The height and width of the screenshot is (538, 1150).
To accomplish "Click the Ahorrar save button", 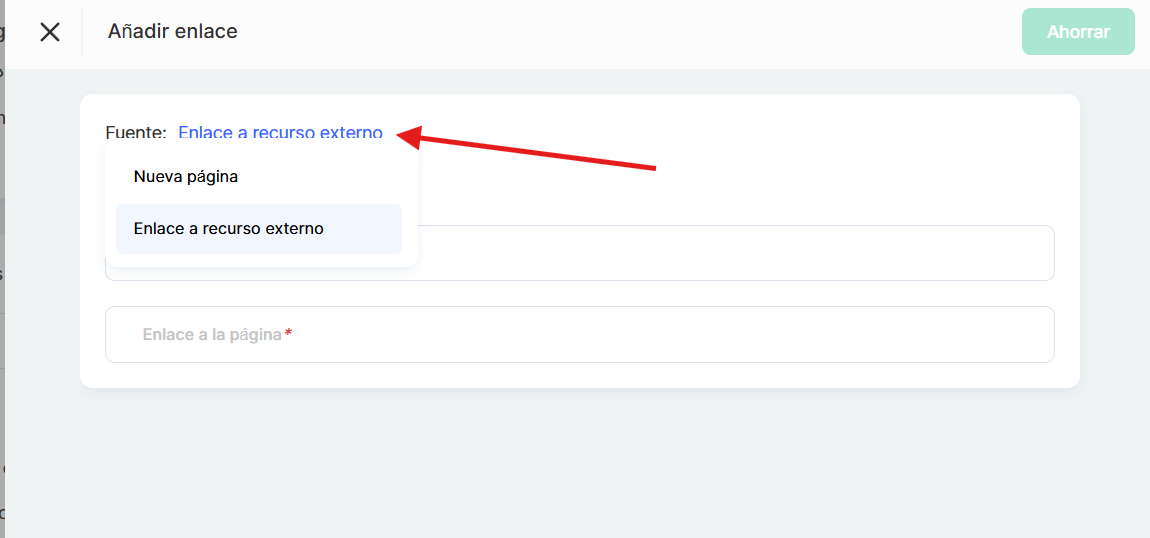I will pos(1078,32).
